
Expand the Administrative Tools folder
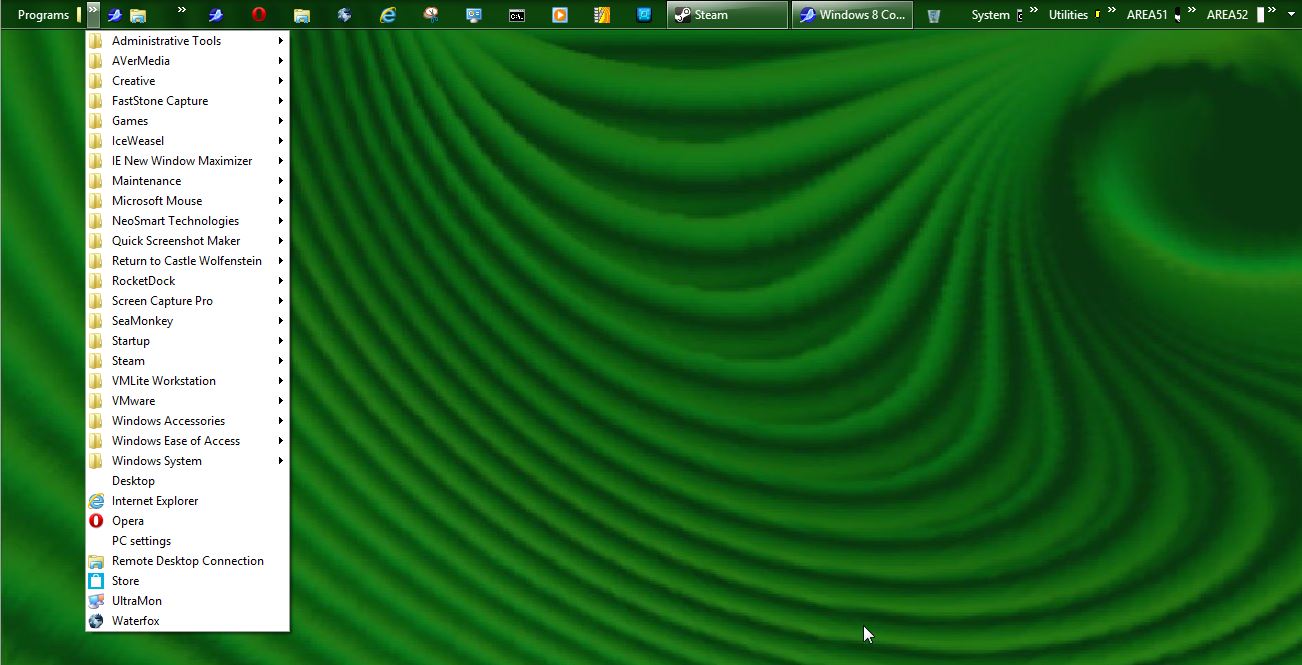pyautogui.click(x=188, y=41)
